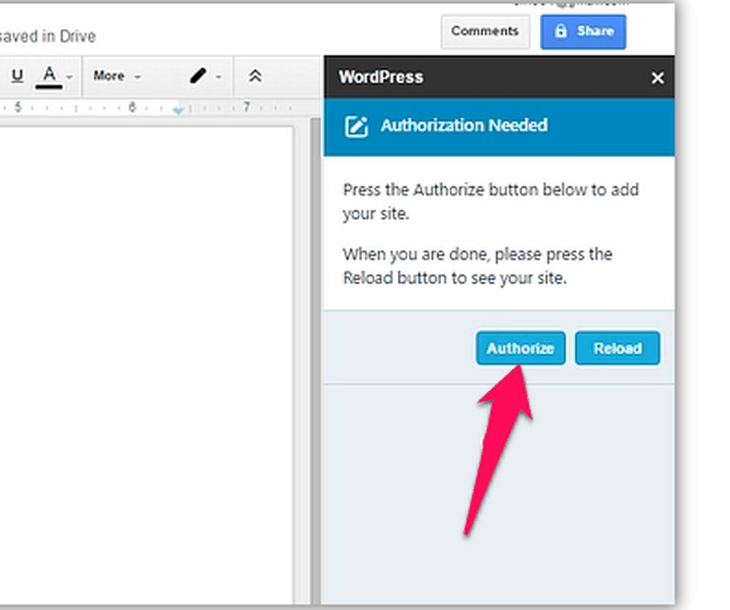Select the pencil editing mode icon

coord(198,76)
